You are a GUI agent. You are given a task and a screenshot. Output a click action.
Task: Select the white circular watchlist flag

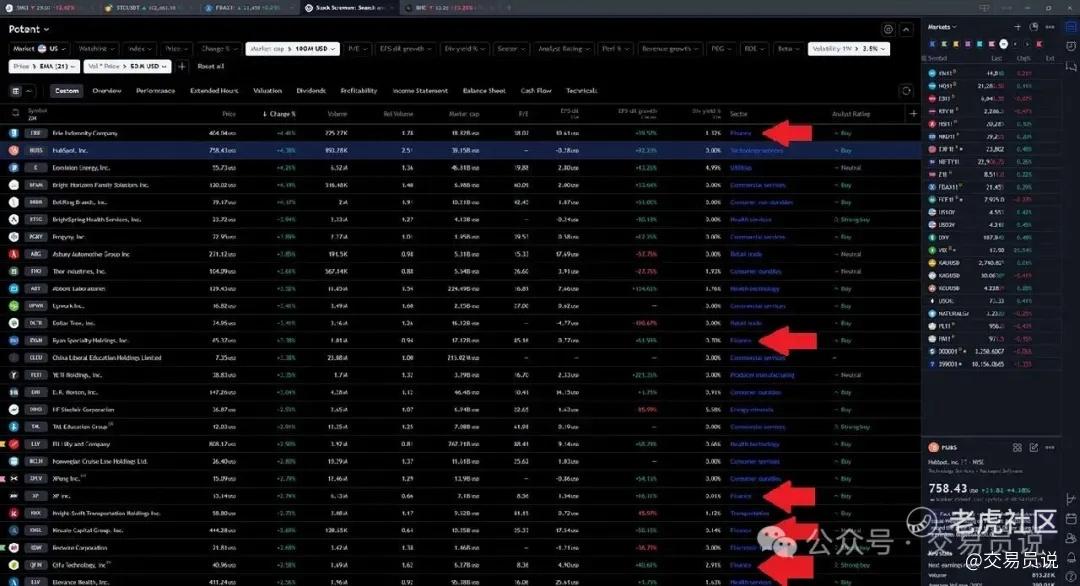[x=1004, y=43]
